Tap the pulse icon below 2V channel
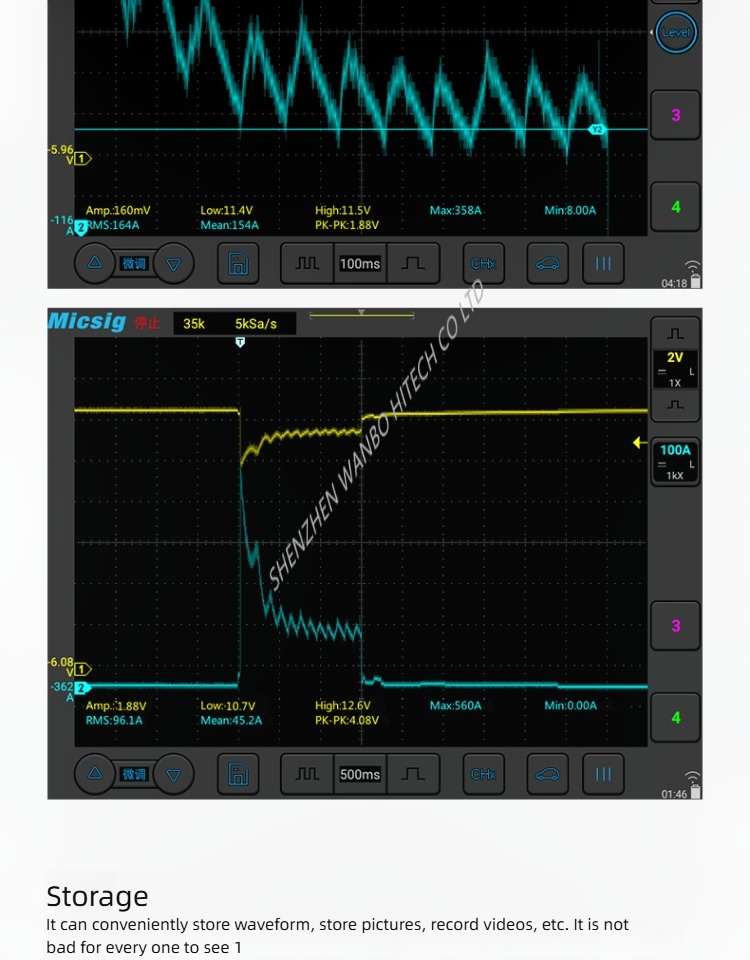Viewport: 750px width, 960px height. tap(675, 405)
